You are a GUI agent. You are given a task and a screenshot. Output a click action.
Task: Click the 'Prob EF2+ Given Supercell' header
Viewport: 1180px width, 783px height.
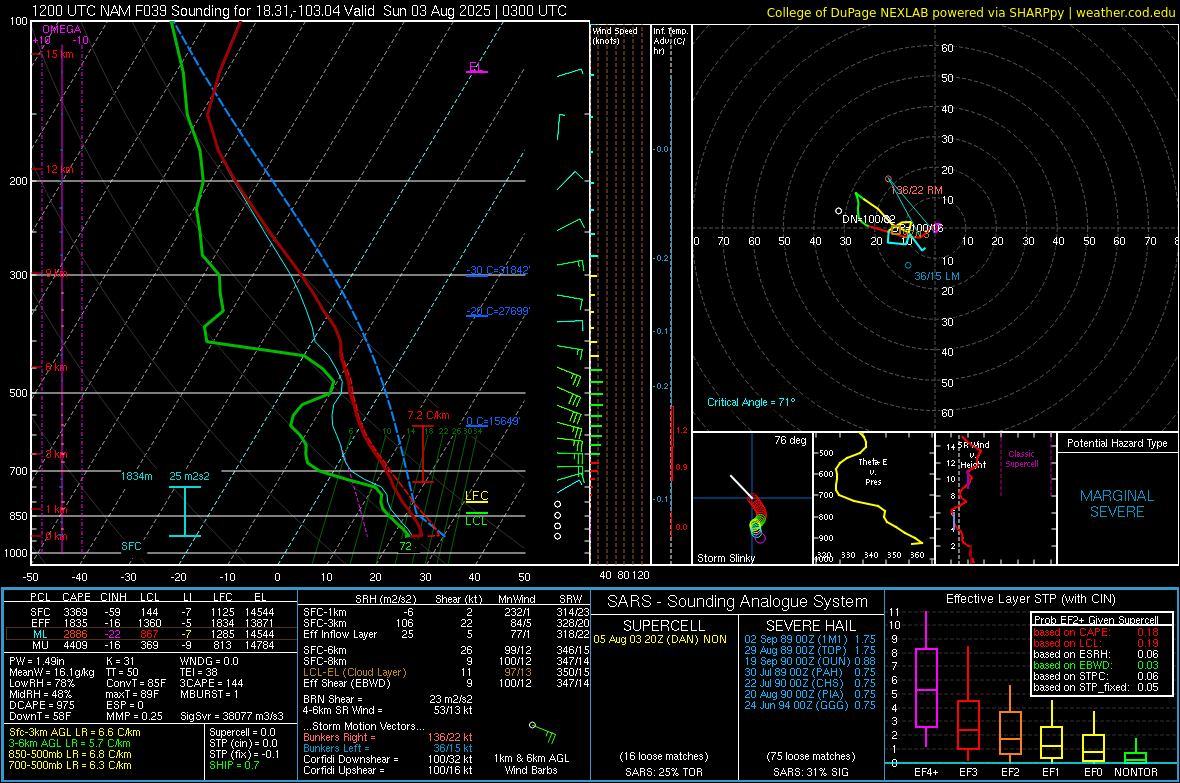[1096, 620]
